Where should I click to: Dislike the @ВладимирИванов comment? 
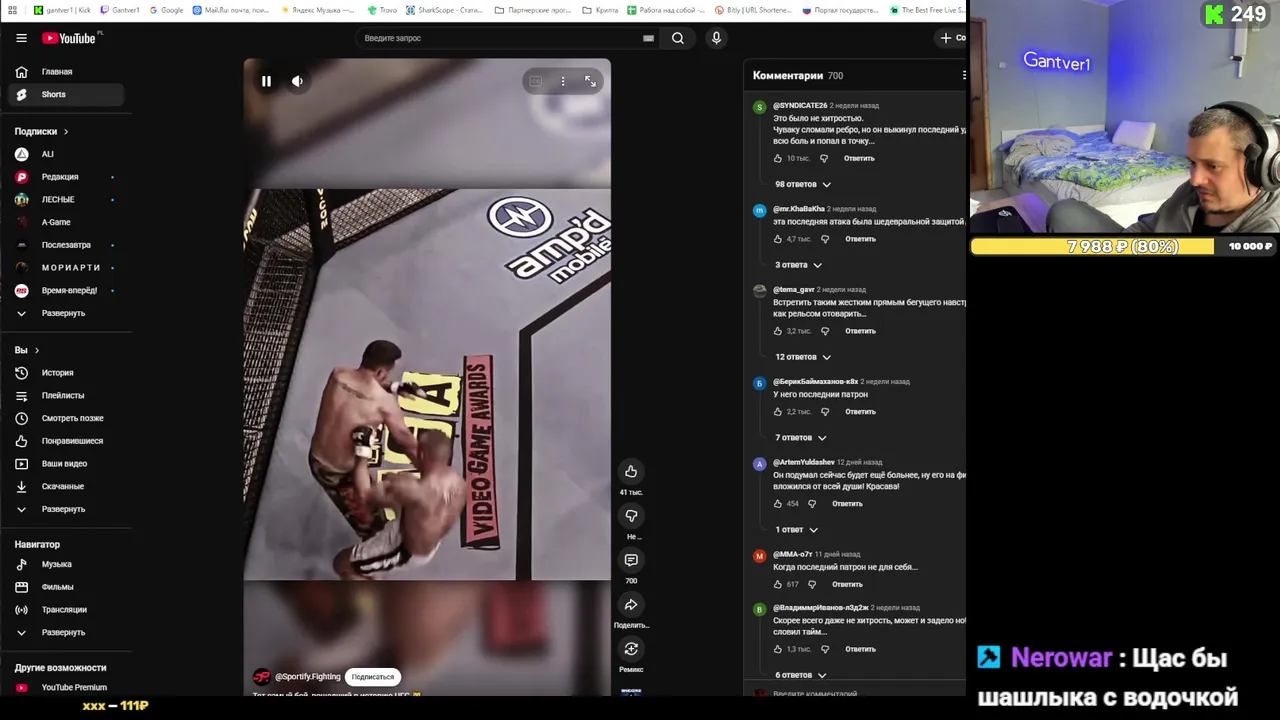pos(825,649)
